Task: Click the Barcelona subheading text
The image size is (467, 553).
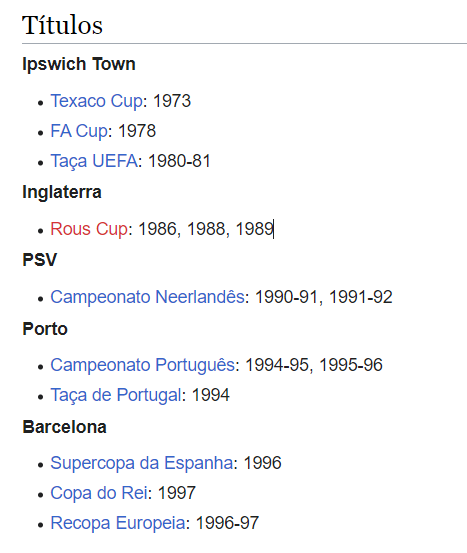Action: [64, 427]
